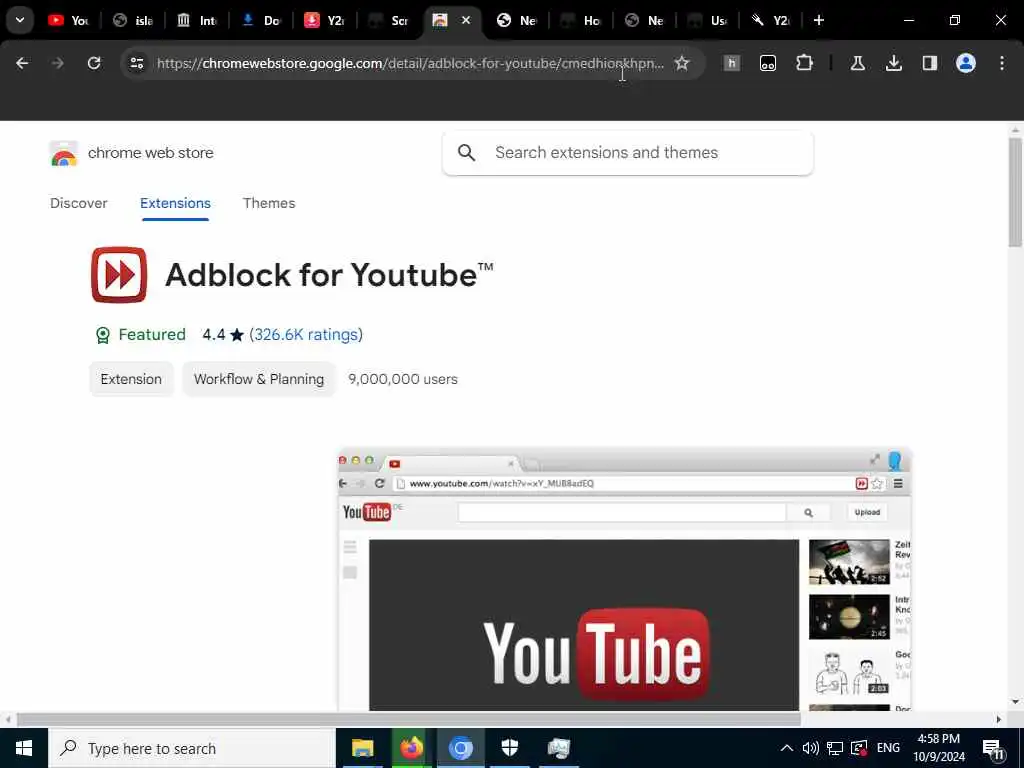Image resolution: width=1024 pixels, height=768 pixels.
Task: Click the Adblock for Youtube heading
Action: pyautogui.click(x=329, y=275)
